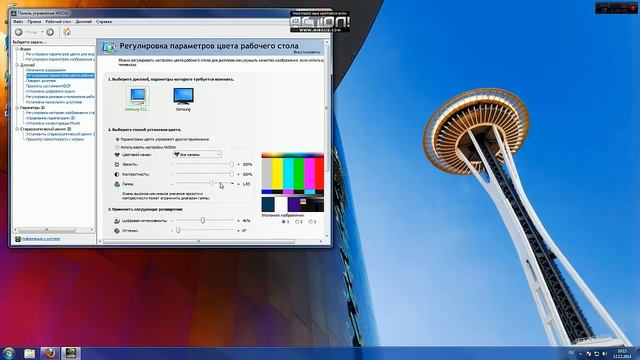Open the Рабочий стол menu

click(58, 22)
